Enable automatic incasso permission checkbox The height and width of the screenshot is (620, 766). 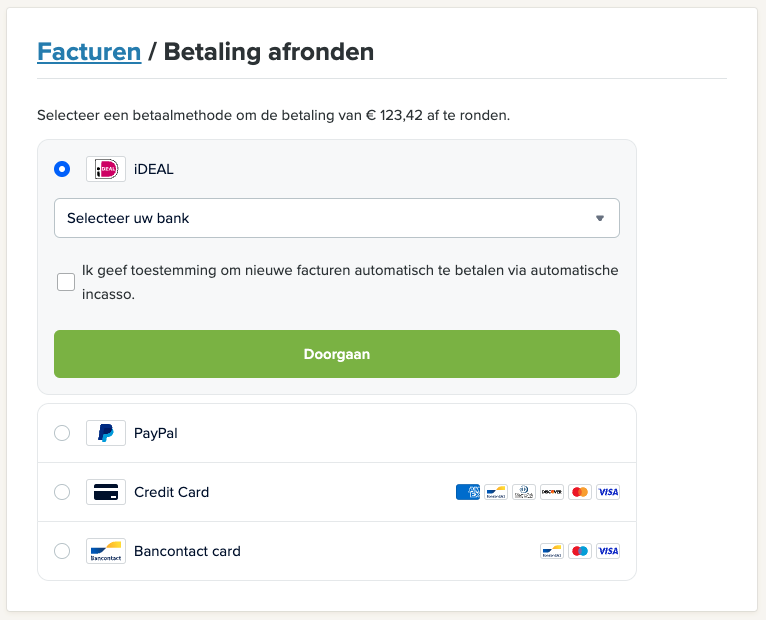point(66,282)
